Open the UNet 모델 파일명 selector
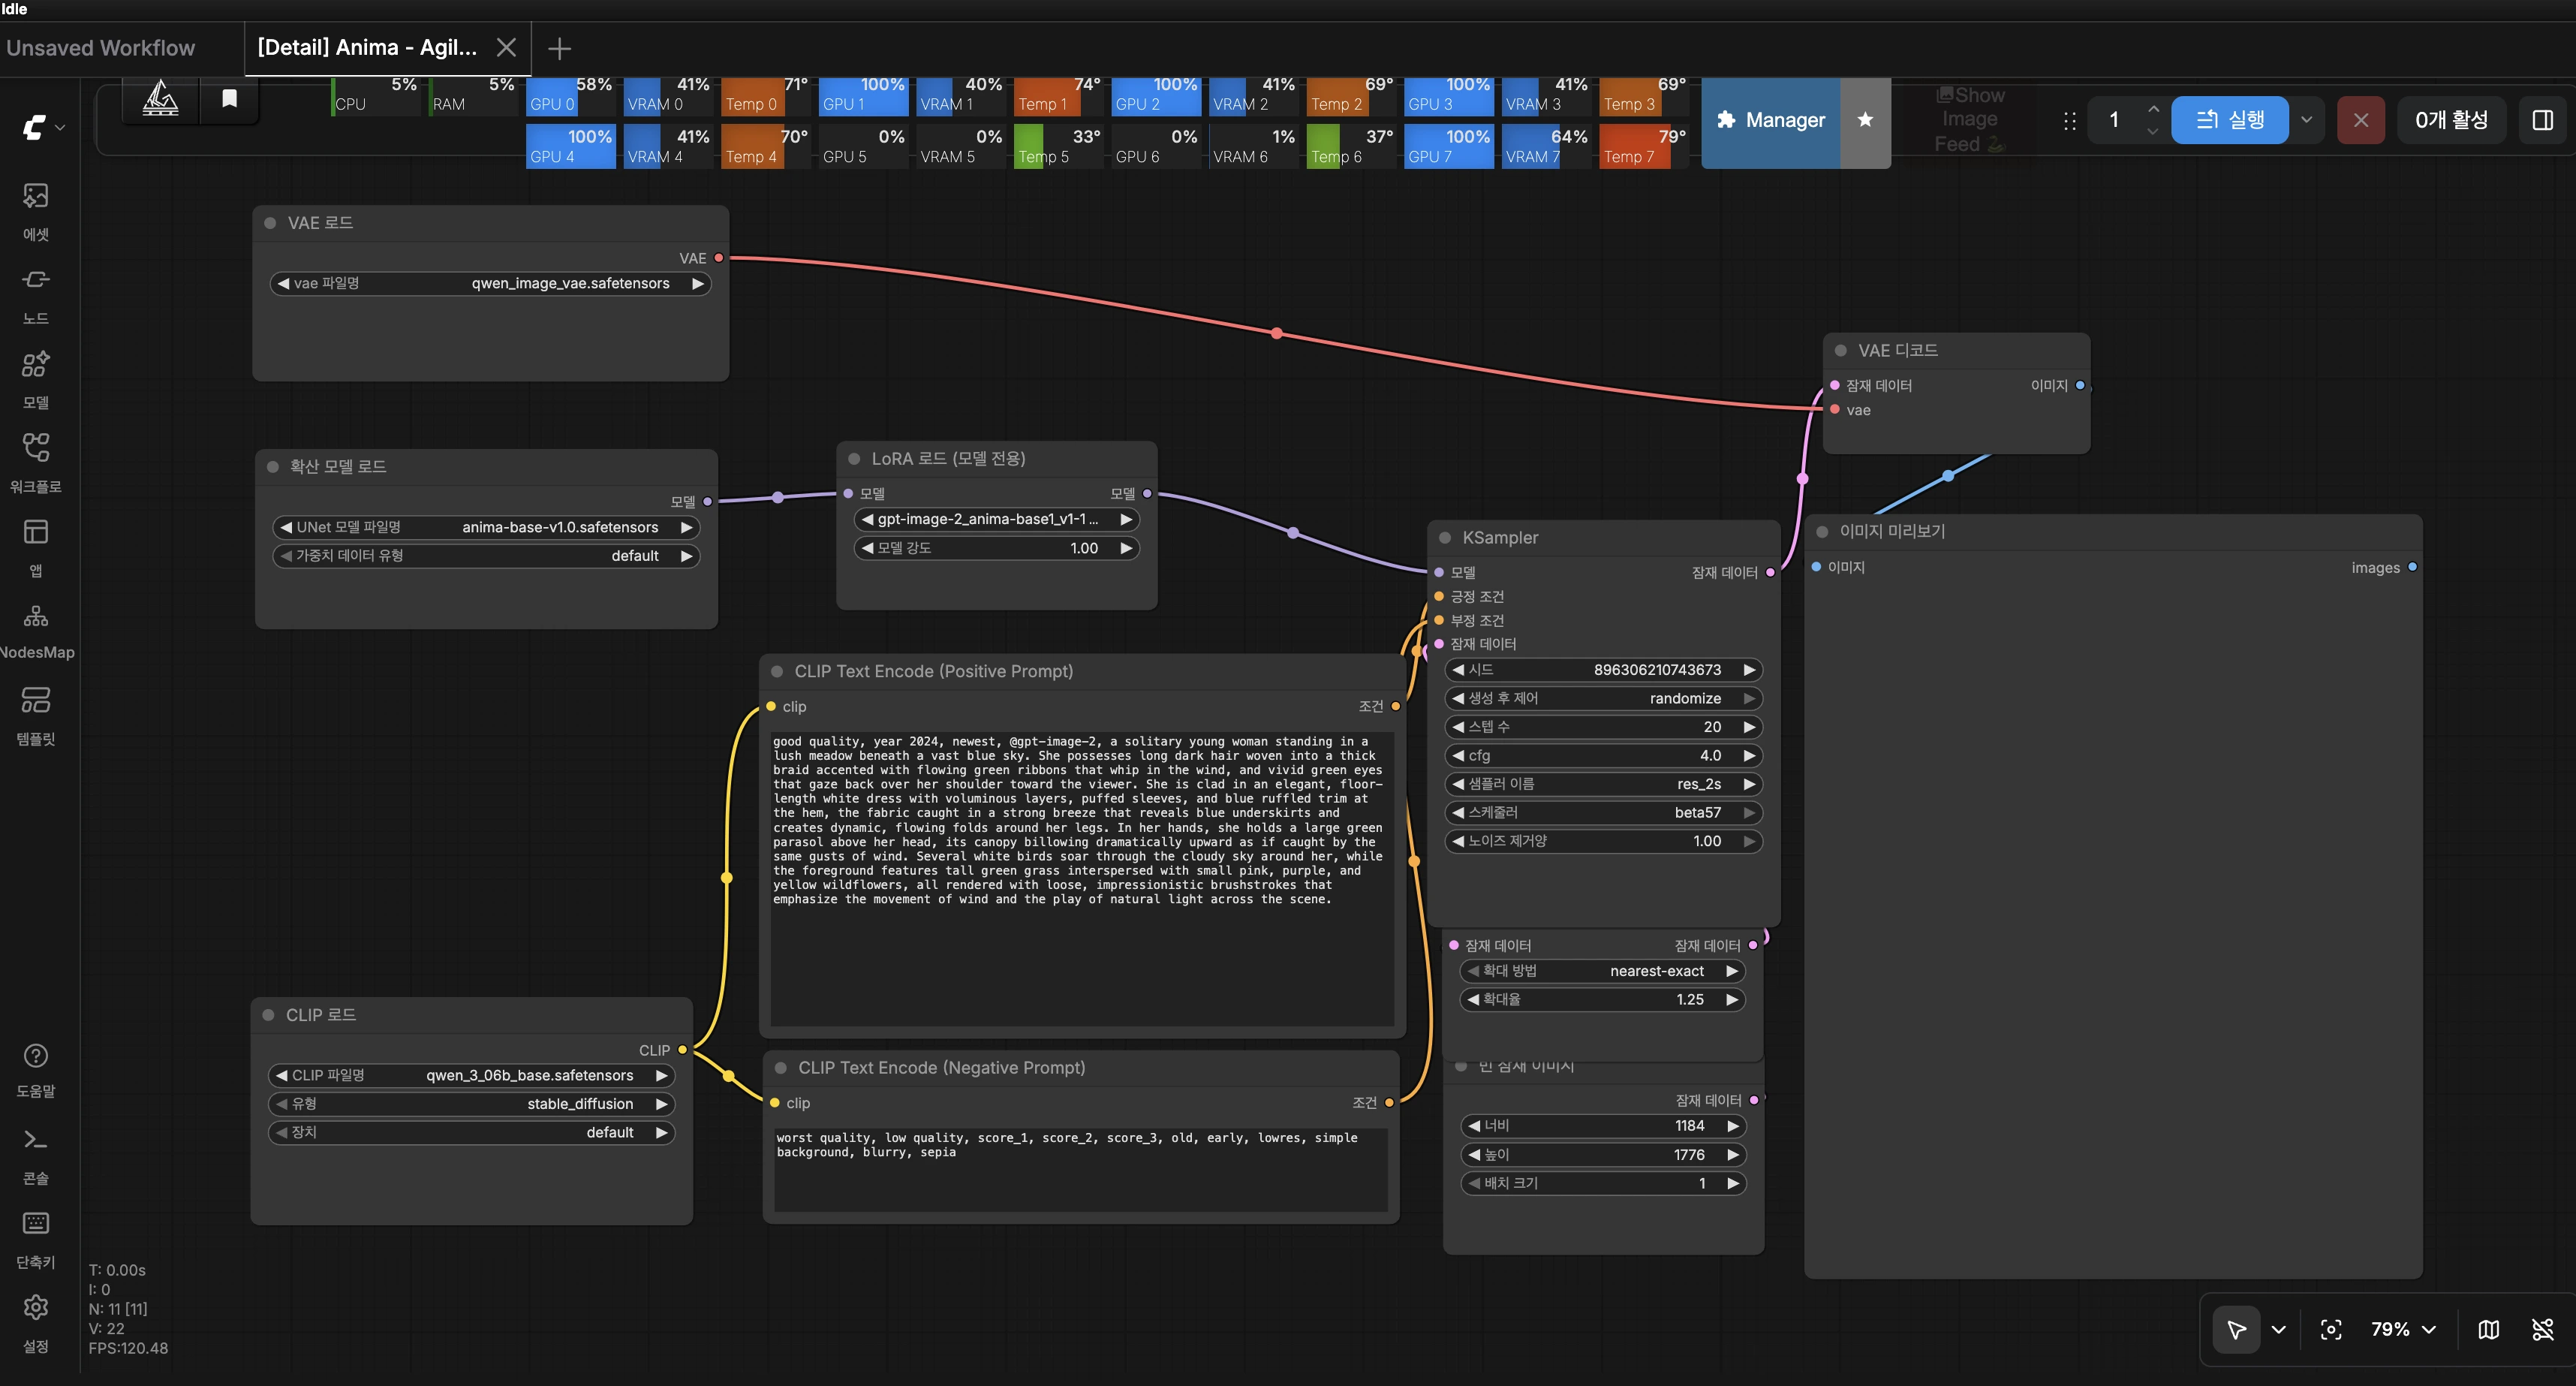Screen dimensions: 2576x1386 [486, 527]
